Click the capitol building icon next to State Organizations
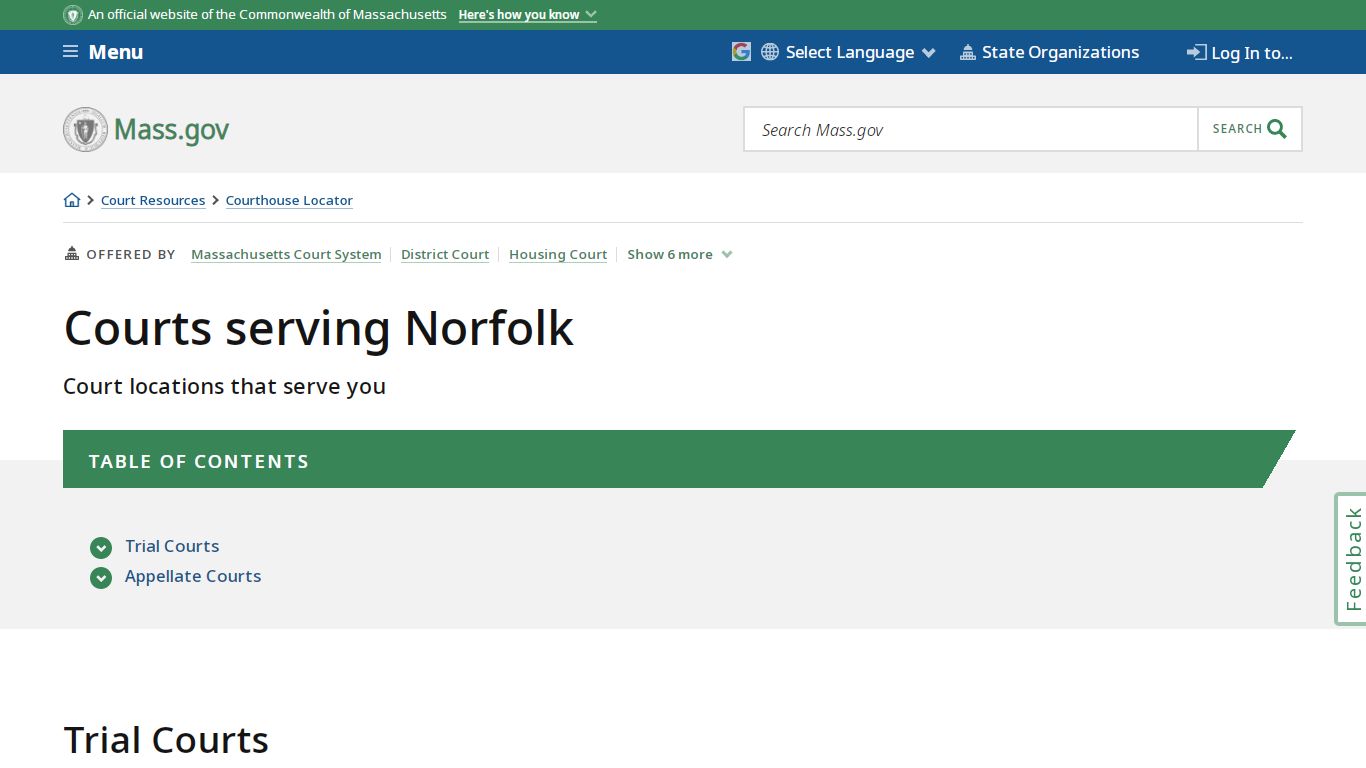This screenshot has width=1366, height=768. tap(967, 52)
